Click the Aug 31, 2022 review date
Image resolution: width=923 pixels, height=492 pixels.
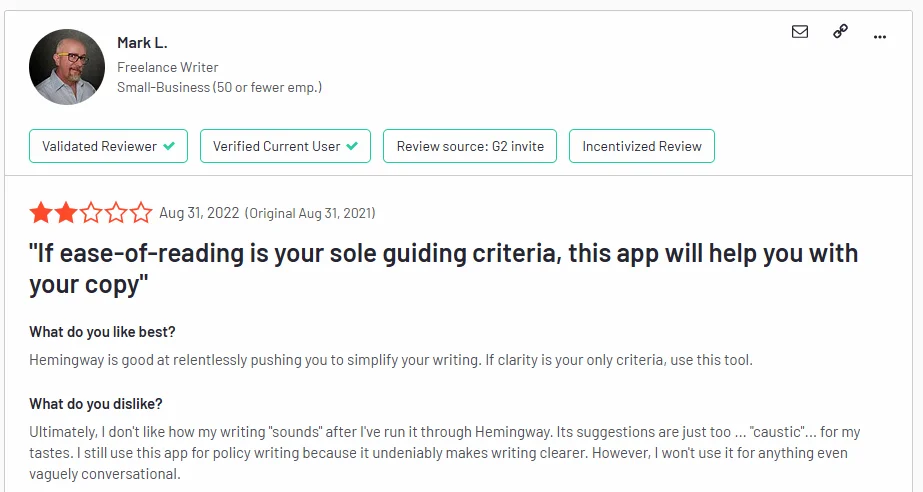tap(199, 213)
